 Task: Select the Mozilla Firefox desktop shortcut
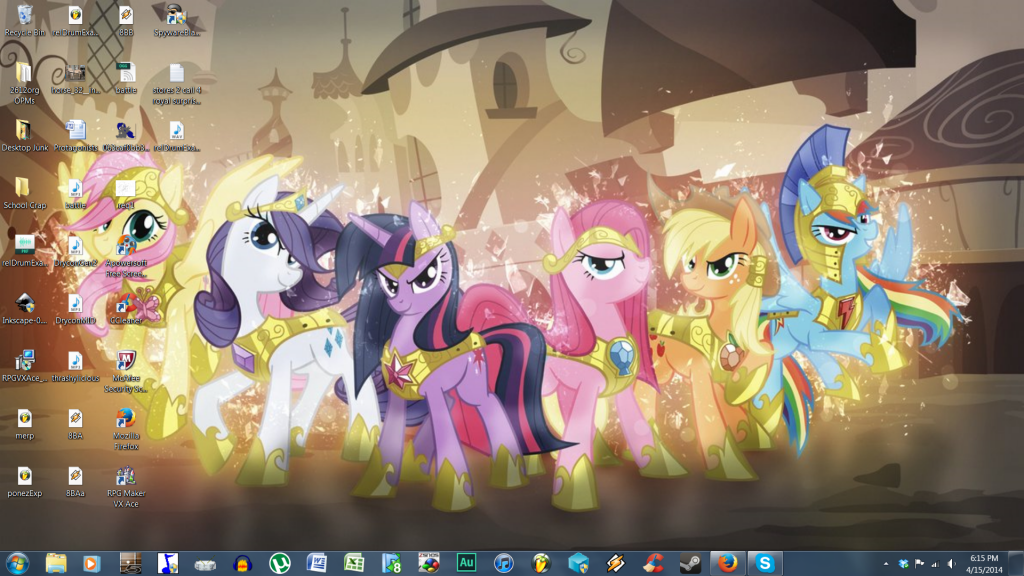click(x=126, y=428)
